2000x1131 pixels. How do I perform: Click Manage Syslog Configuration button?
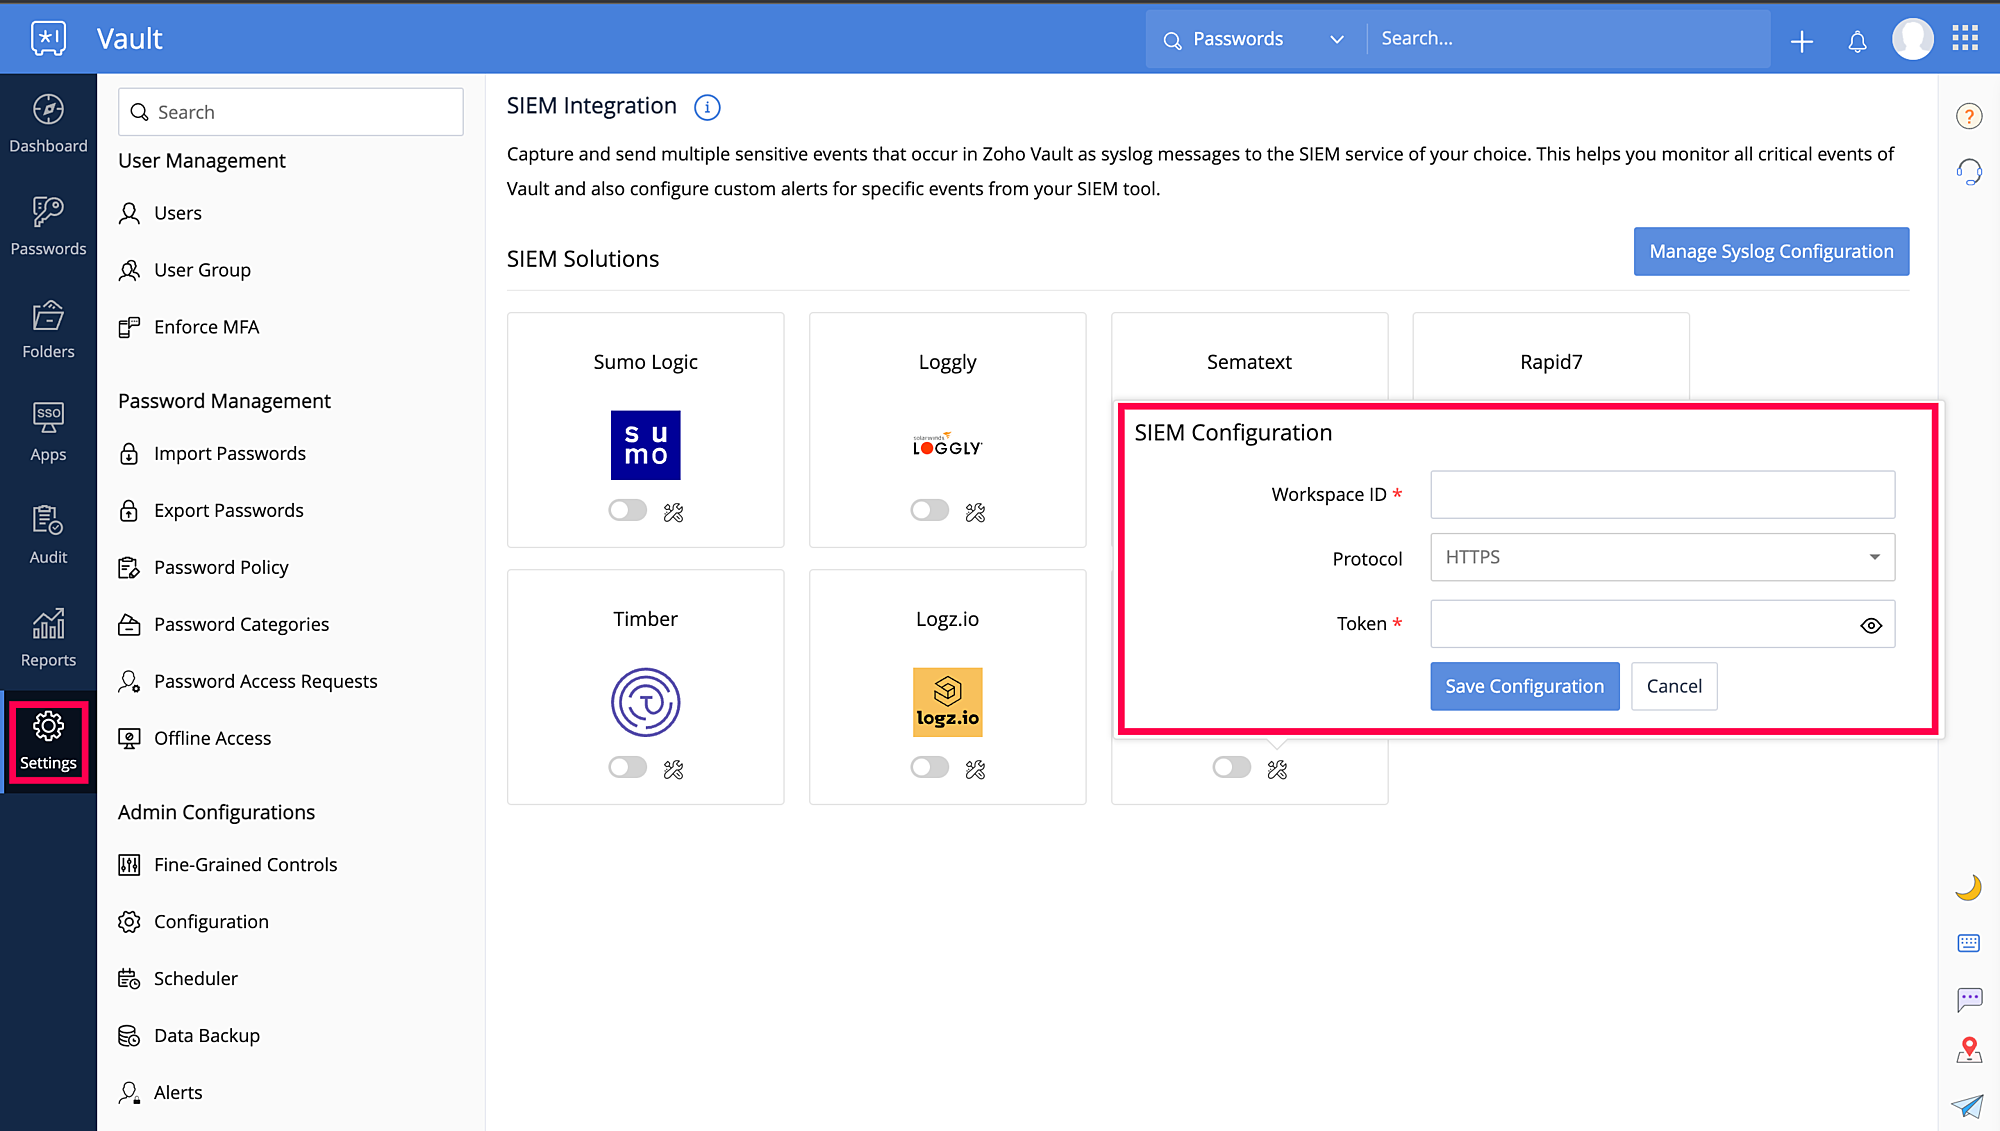tap(1771, 251)
